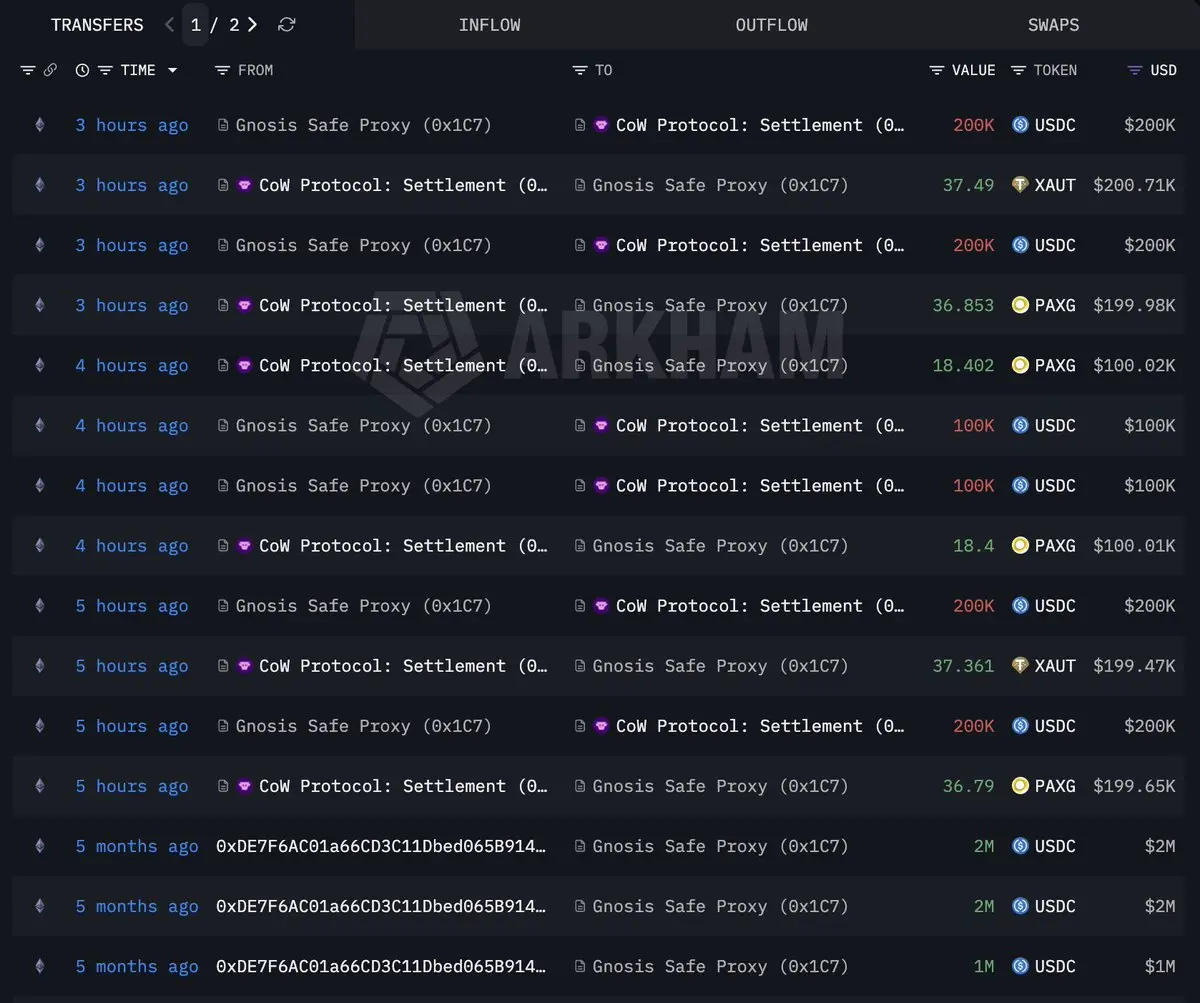Click CoW Protocol logo in $200.71K row
This screenshot has width=1200, height=1003.
click(244, 185)
